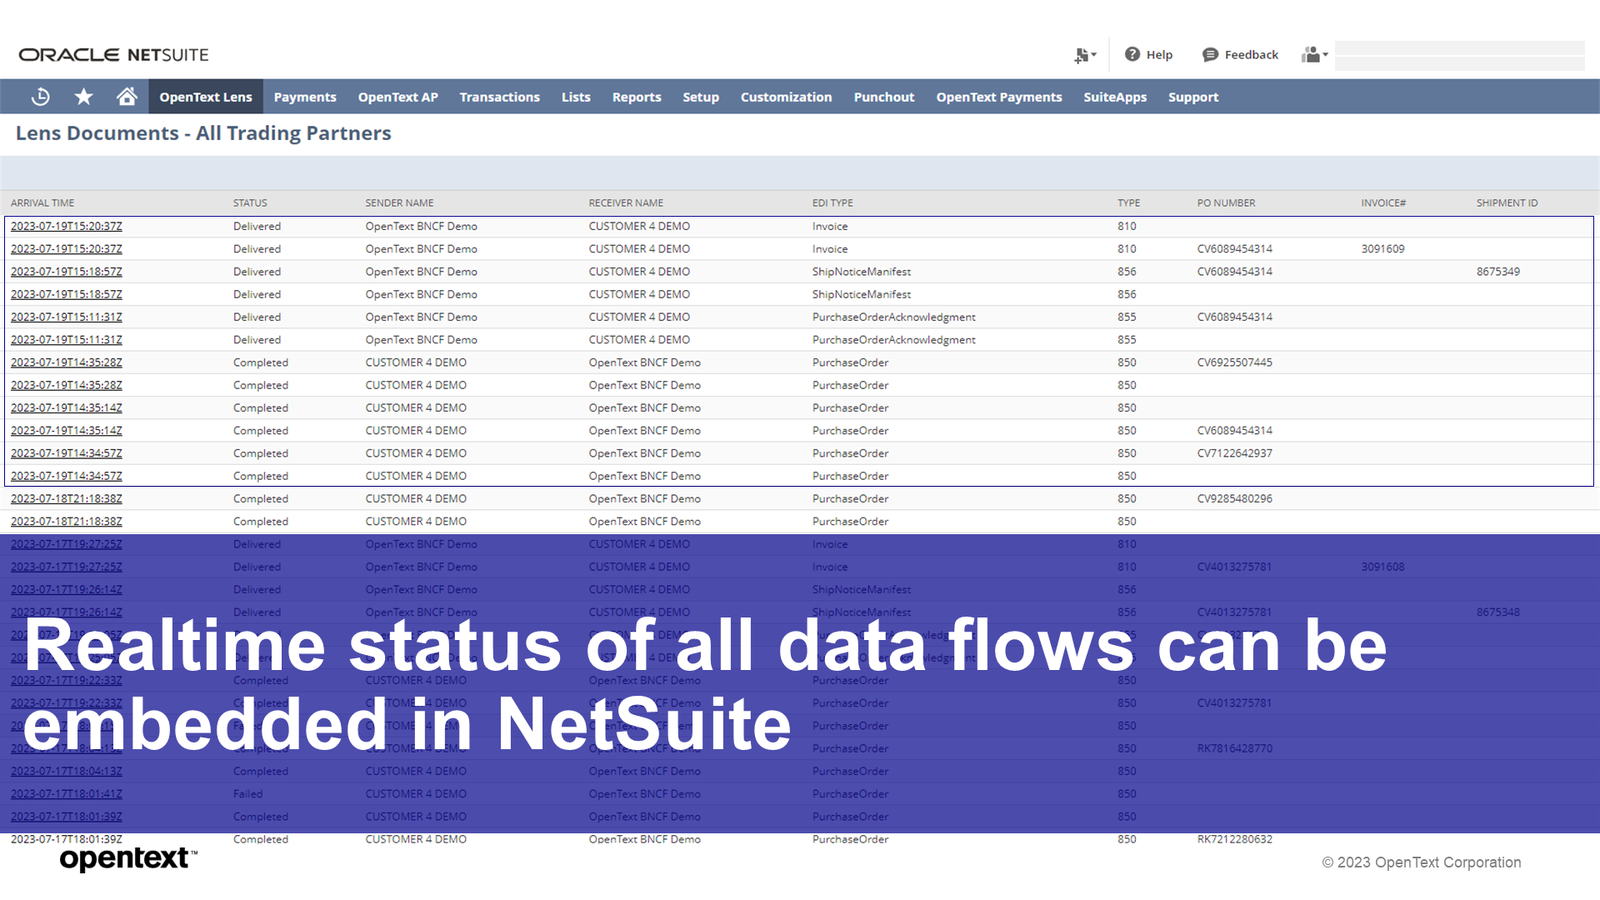
Task: Open the Create New menu icon
Action: click(x=1085, y=55)
